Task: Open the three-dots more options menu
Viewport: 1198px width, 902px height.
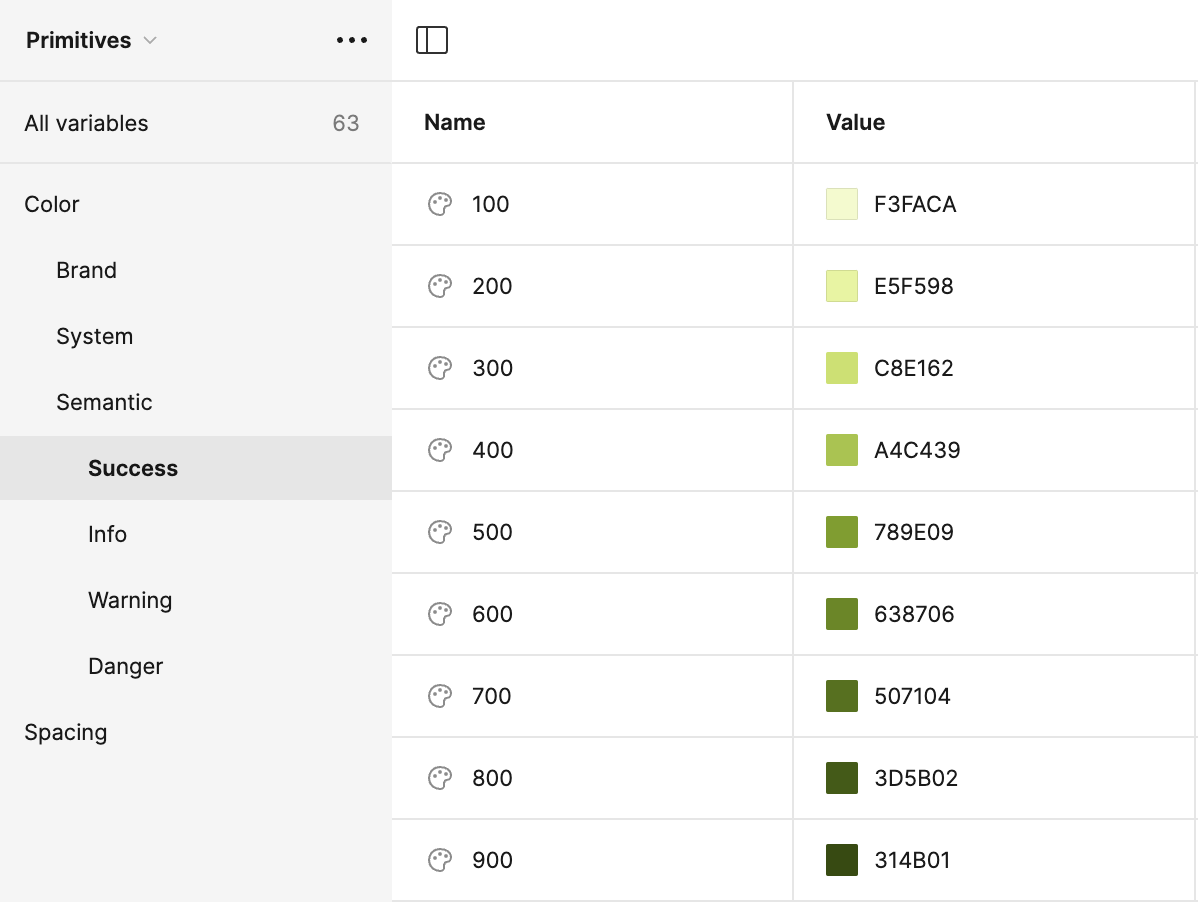Action: click(352, 40)
